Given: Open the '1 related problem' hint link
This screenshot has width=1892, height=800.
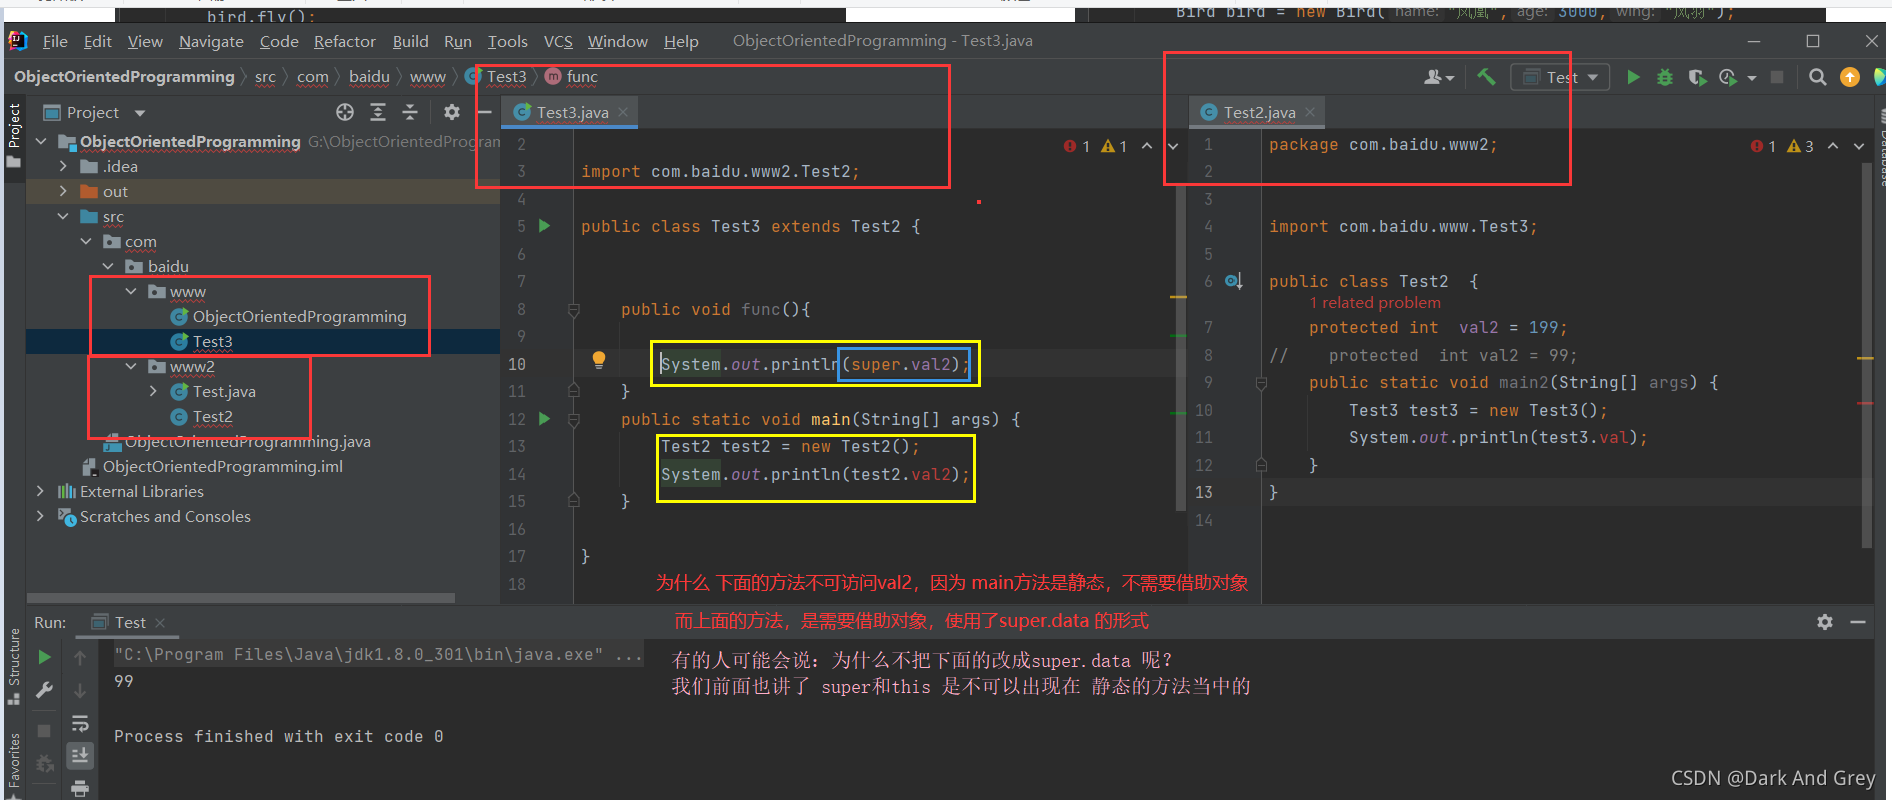Looking at the screenshot, I should tap(1375, 303).
